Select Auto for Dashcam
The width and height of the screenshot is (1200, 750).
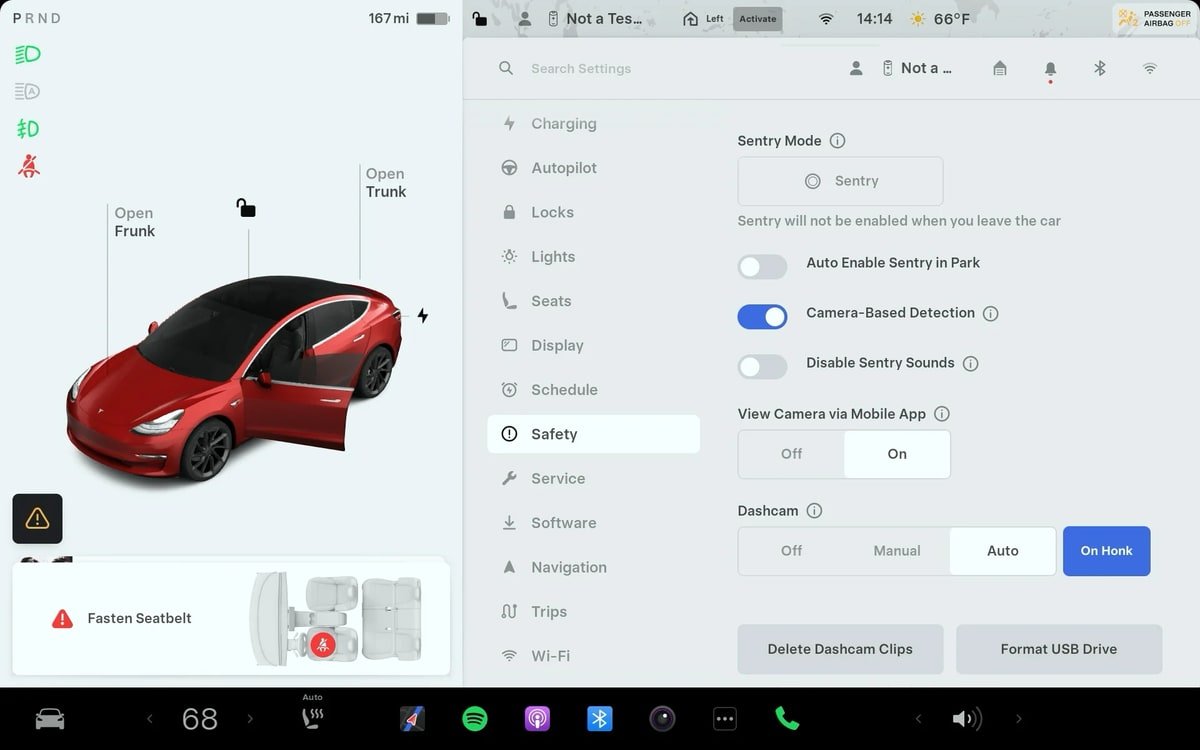pyautogui.click(x=1003, y=551)
